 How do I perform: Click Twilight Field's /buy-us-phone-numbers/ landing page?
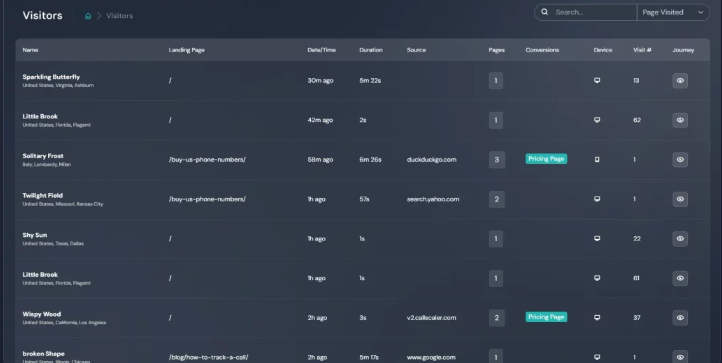(x=207, y=199)
